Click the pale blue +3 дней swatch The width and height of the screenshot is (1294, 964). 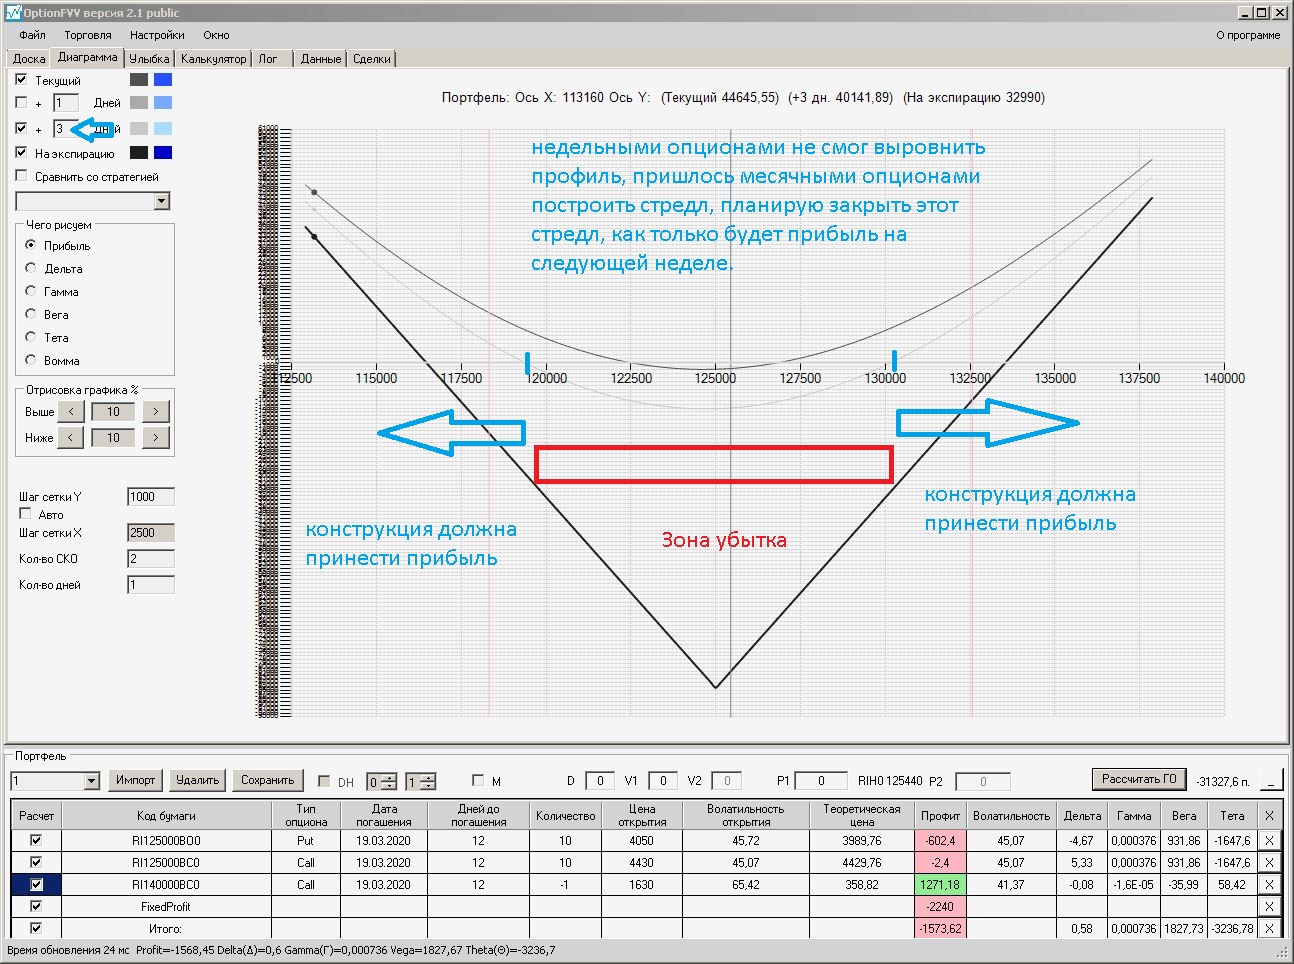pyautogui.click(x=163, y=129)
